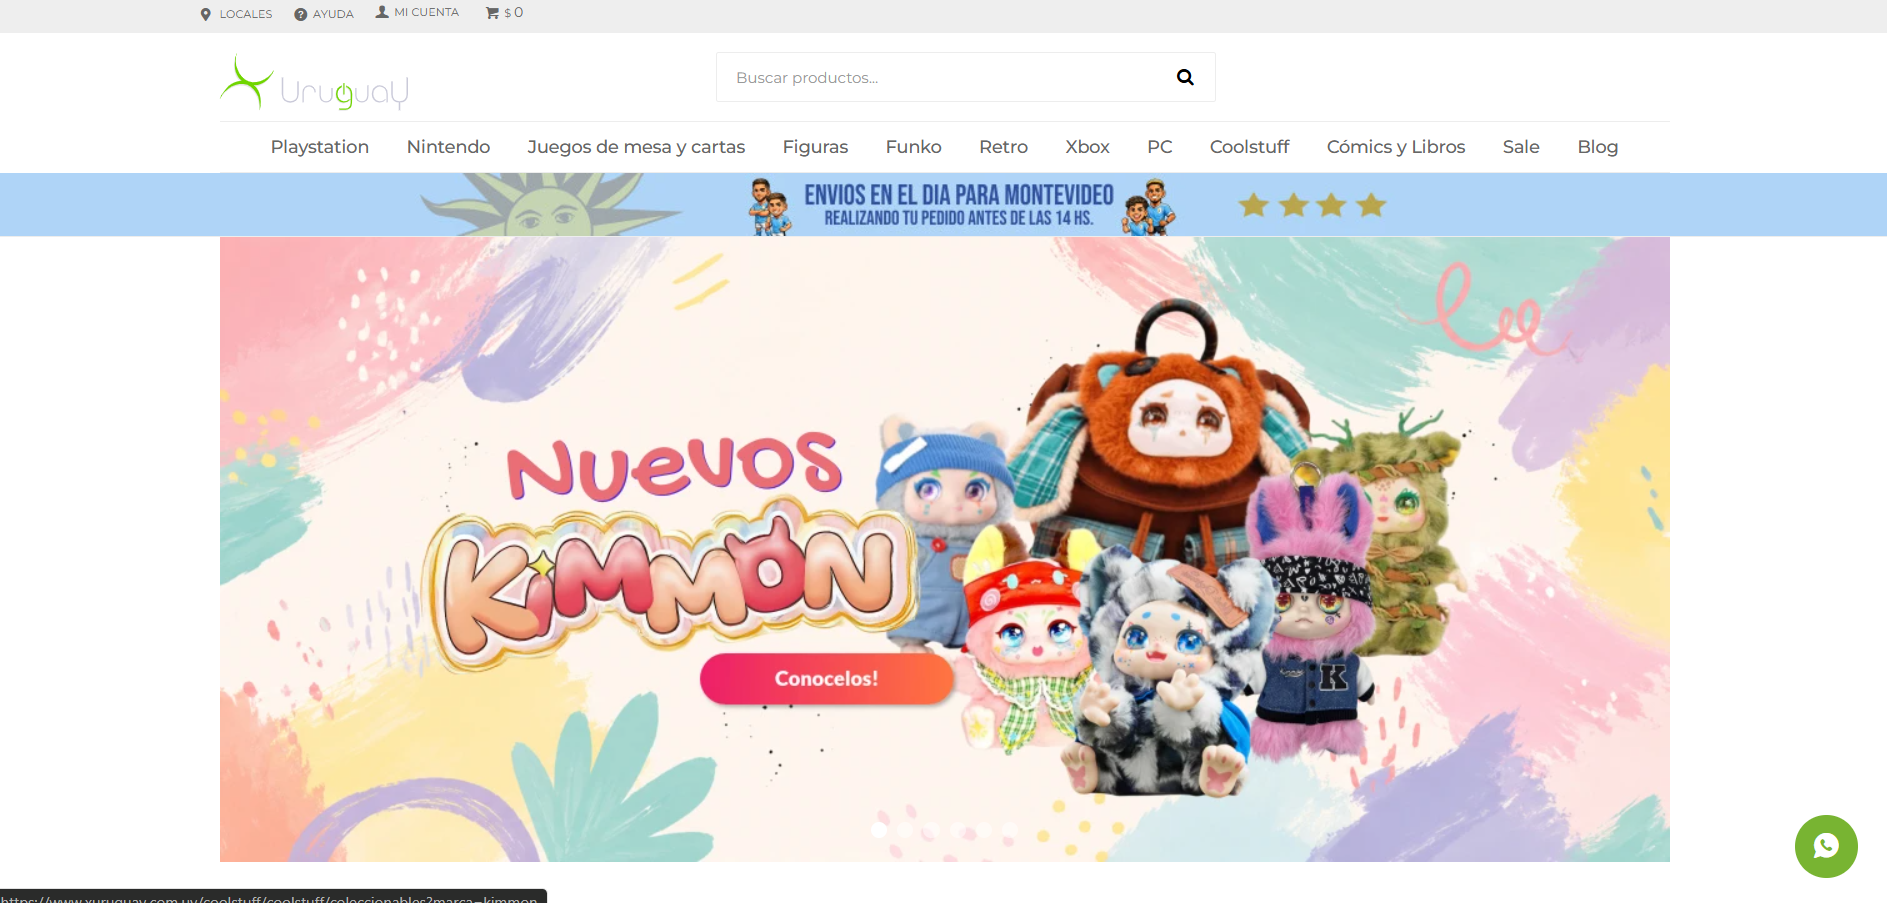
Task: Click the user account silhouette icon
Action: [x=382, y=12]
